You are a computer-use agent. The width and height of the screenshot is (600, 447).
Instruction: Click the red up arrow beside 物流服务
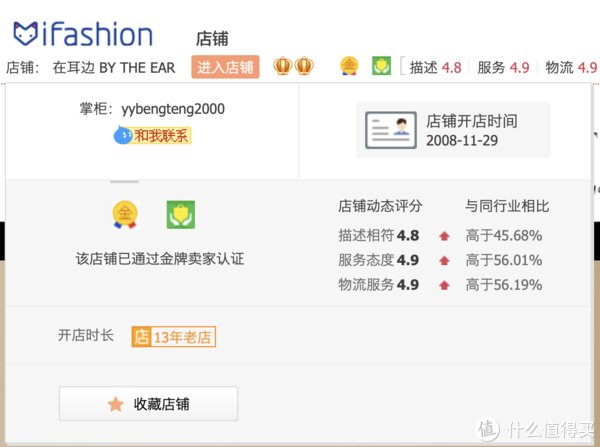click(x=444, y=285)
